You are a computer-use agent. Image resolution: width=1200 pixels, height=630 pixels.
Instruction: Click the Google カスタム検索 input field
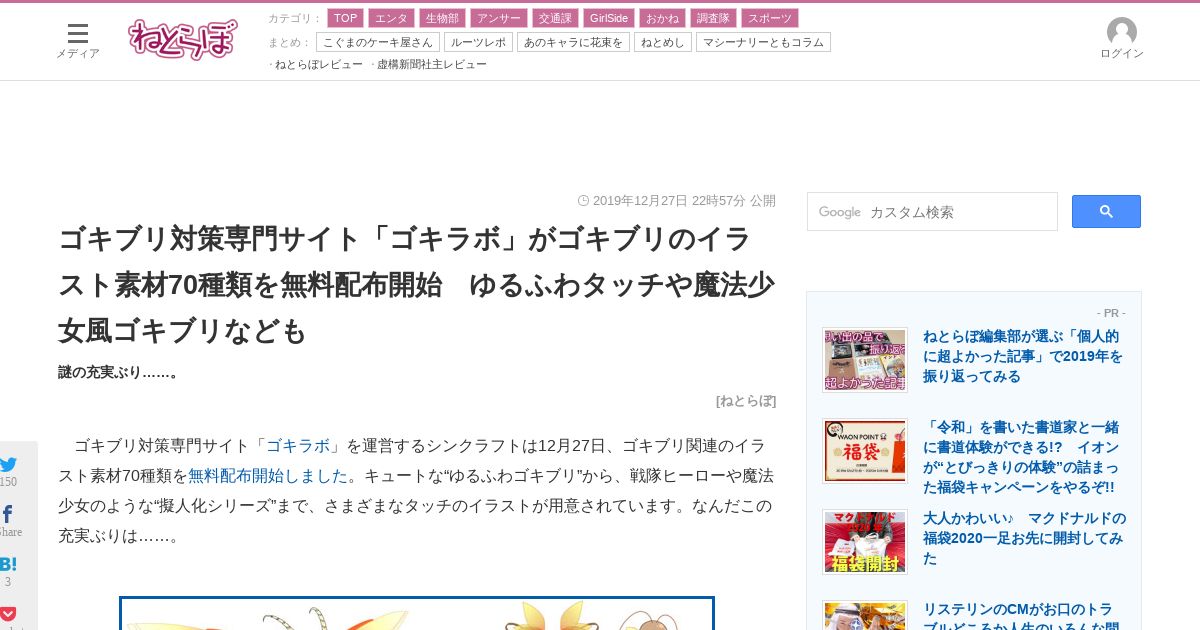932,211
